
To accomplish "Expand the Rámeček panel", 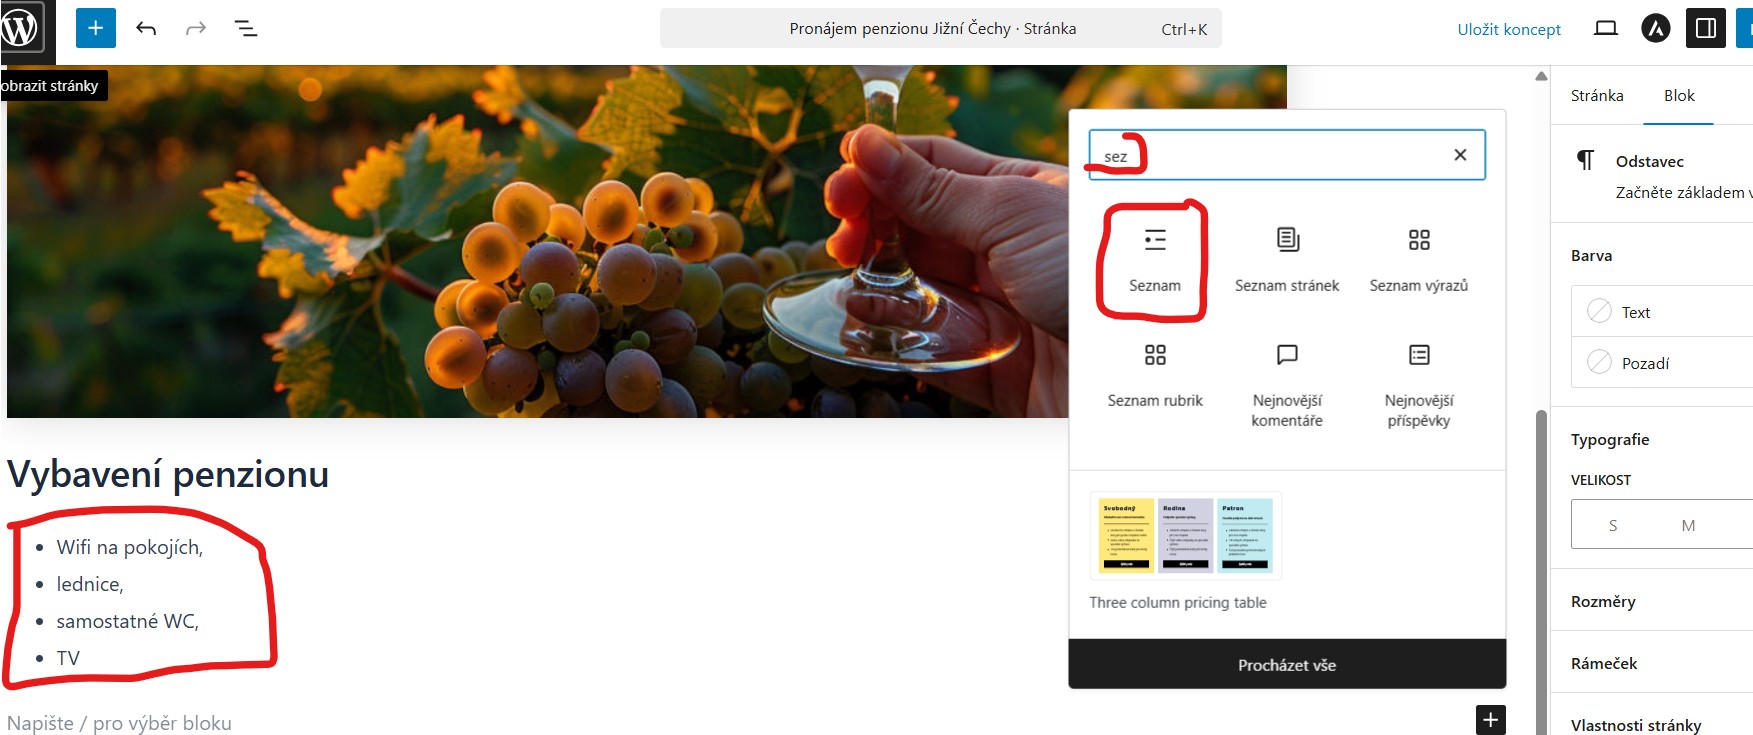I will click(x=1604, y=663).
